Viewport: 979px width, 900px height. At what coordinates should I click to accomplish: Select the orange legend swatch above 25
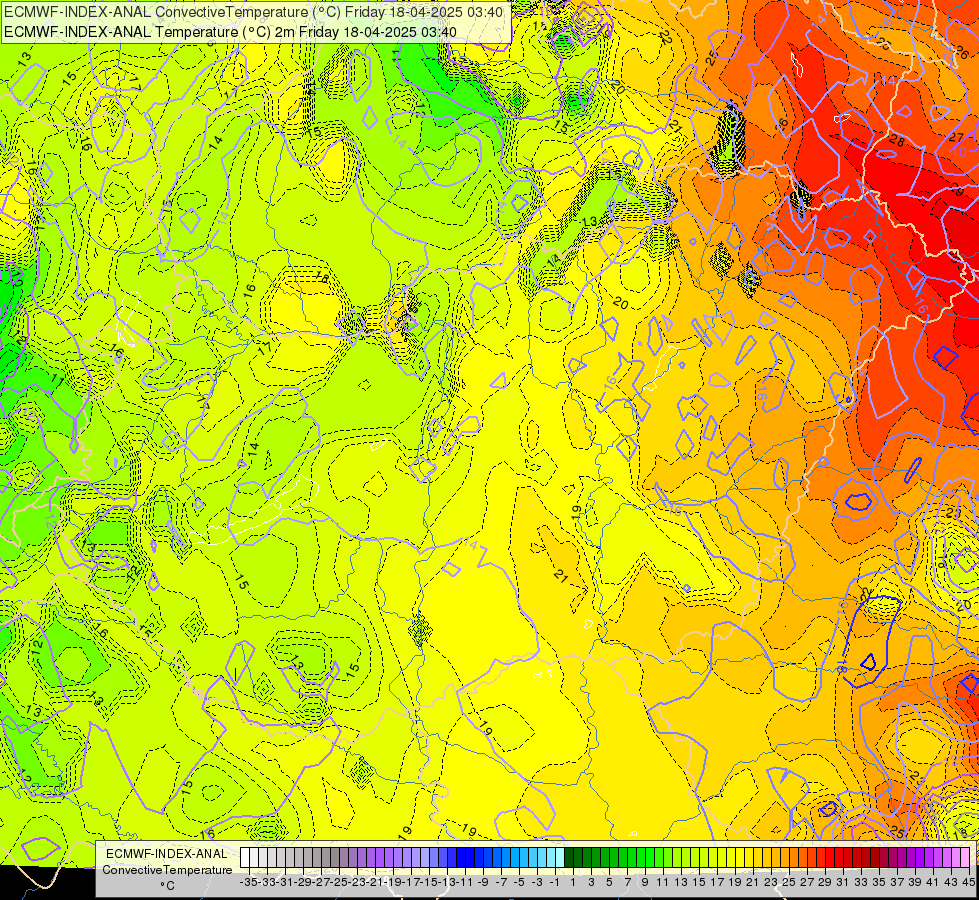[x=794, y=858]
